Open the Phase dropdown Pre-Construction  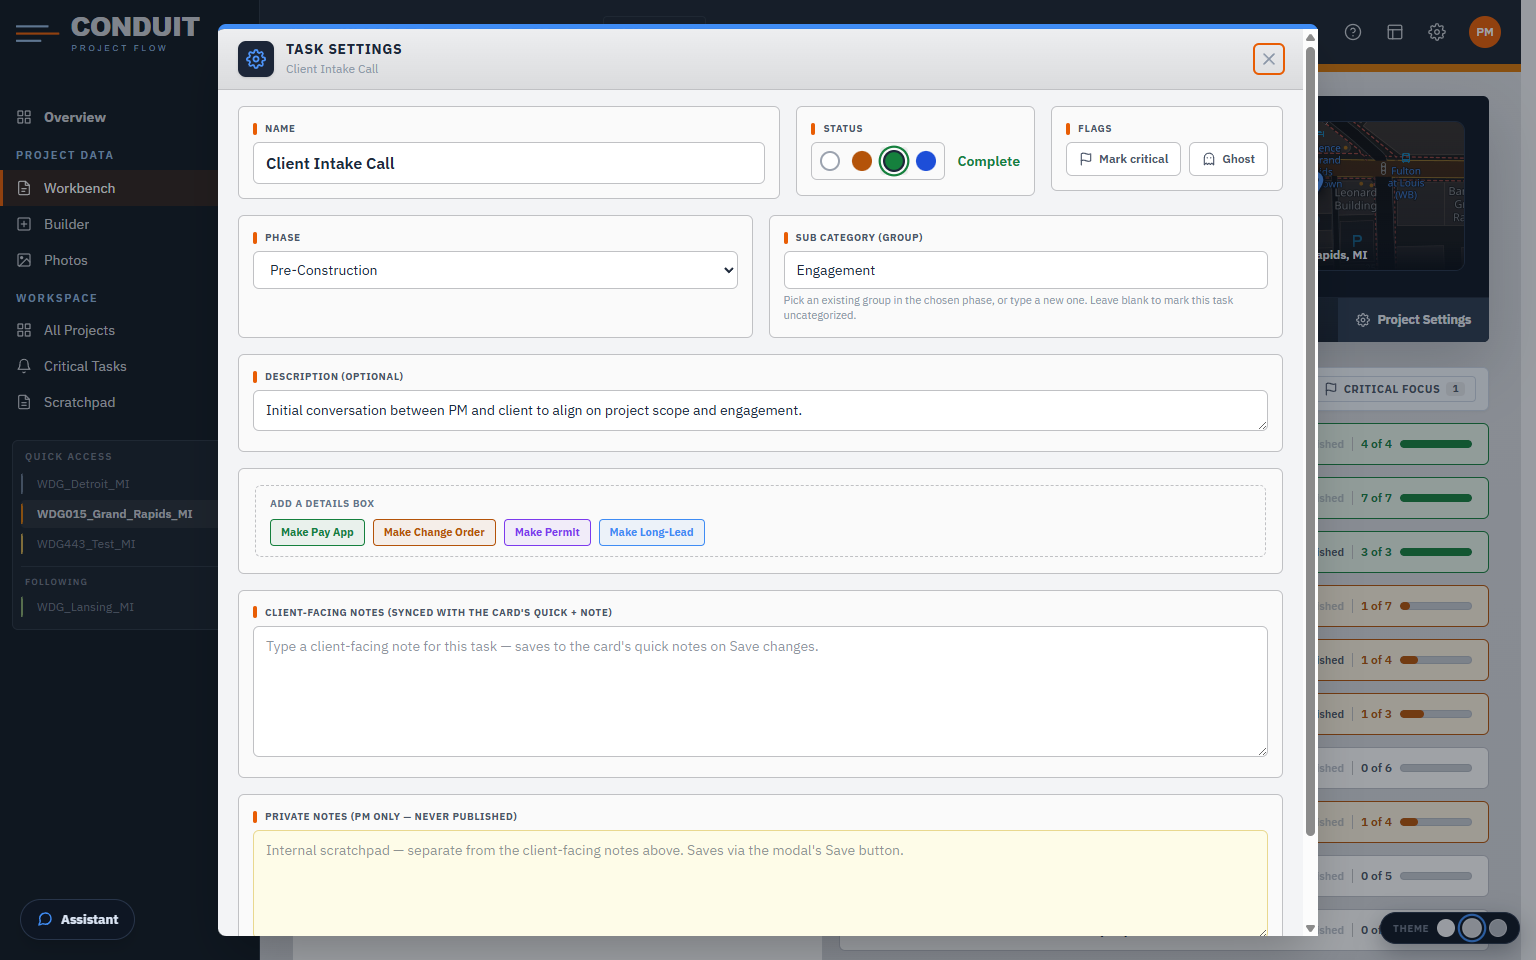[x=495, y=270]
